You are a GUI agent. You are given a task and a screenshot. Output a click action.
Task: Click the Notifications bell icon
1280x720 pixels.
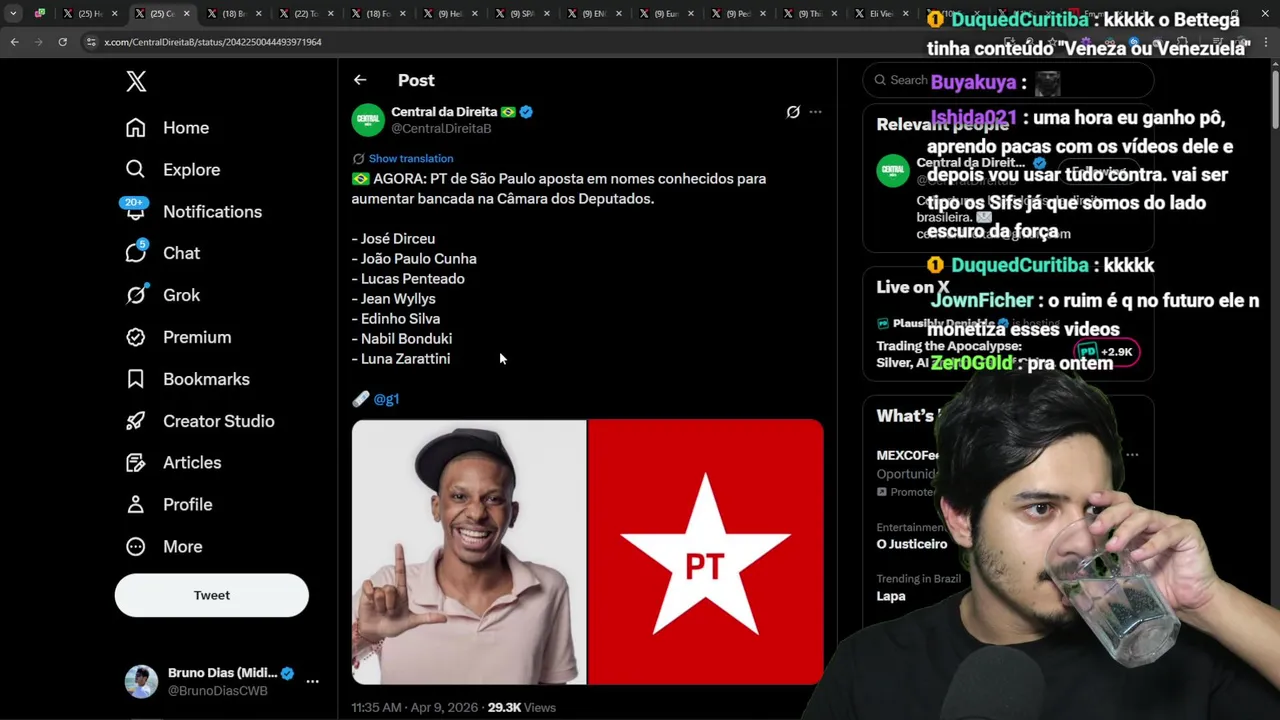pos(136,213)
